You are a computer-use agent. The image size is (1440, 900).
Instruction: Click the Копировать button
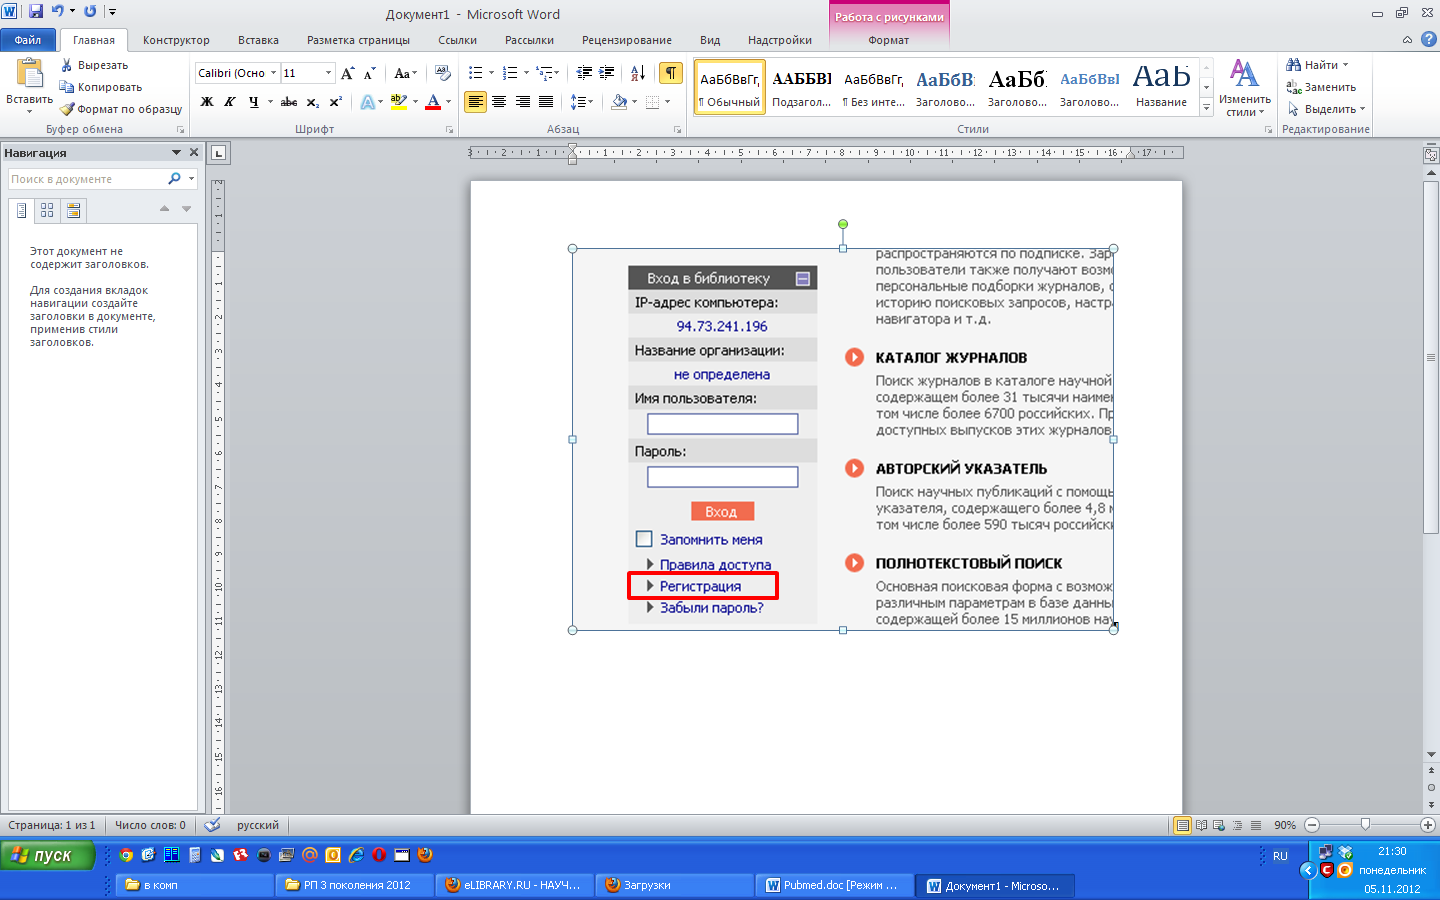[x=100, y=87]
